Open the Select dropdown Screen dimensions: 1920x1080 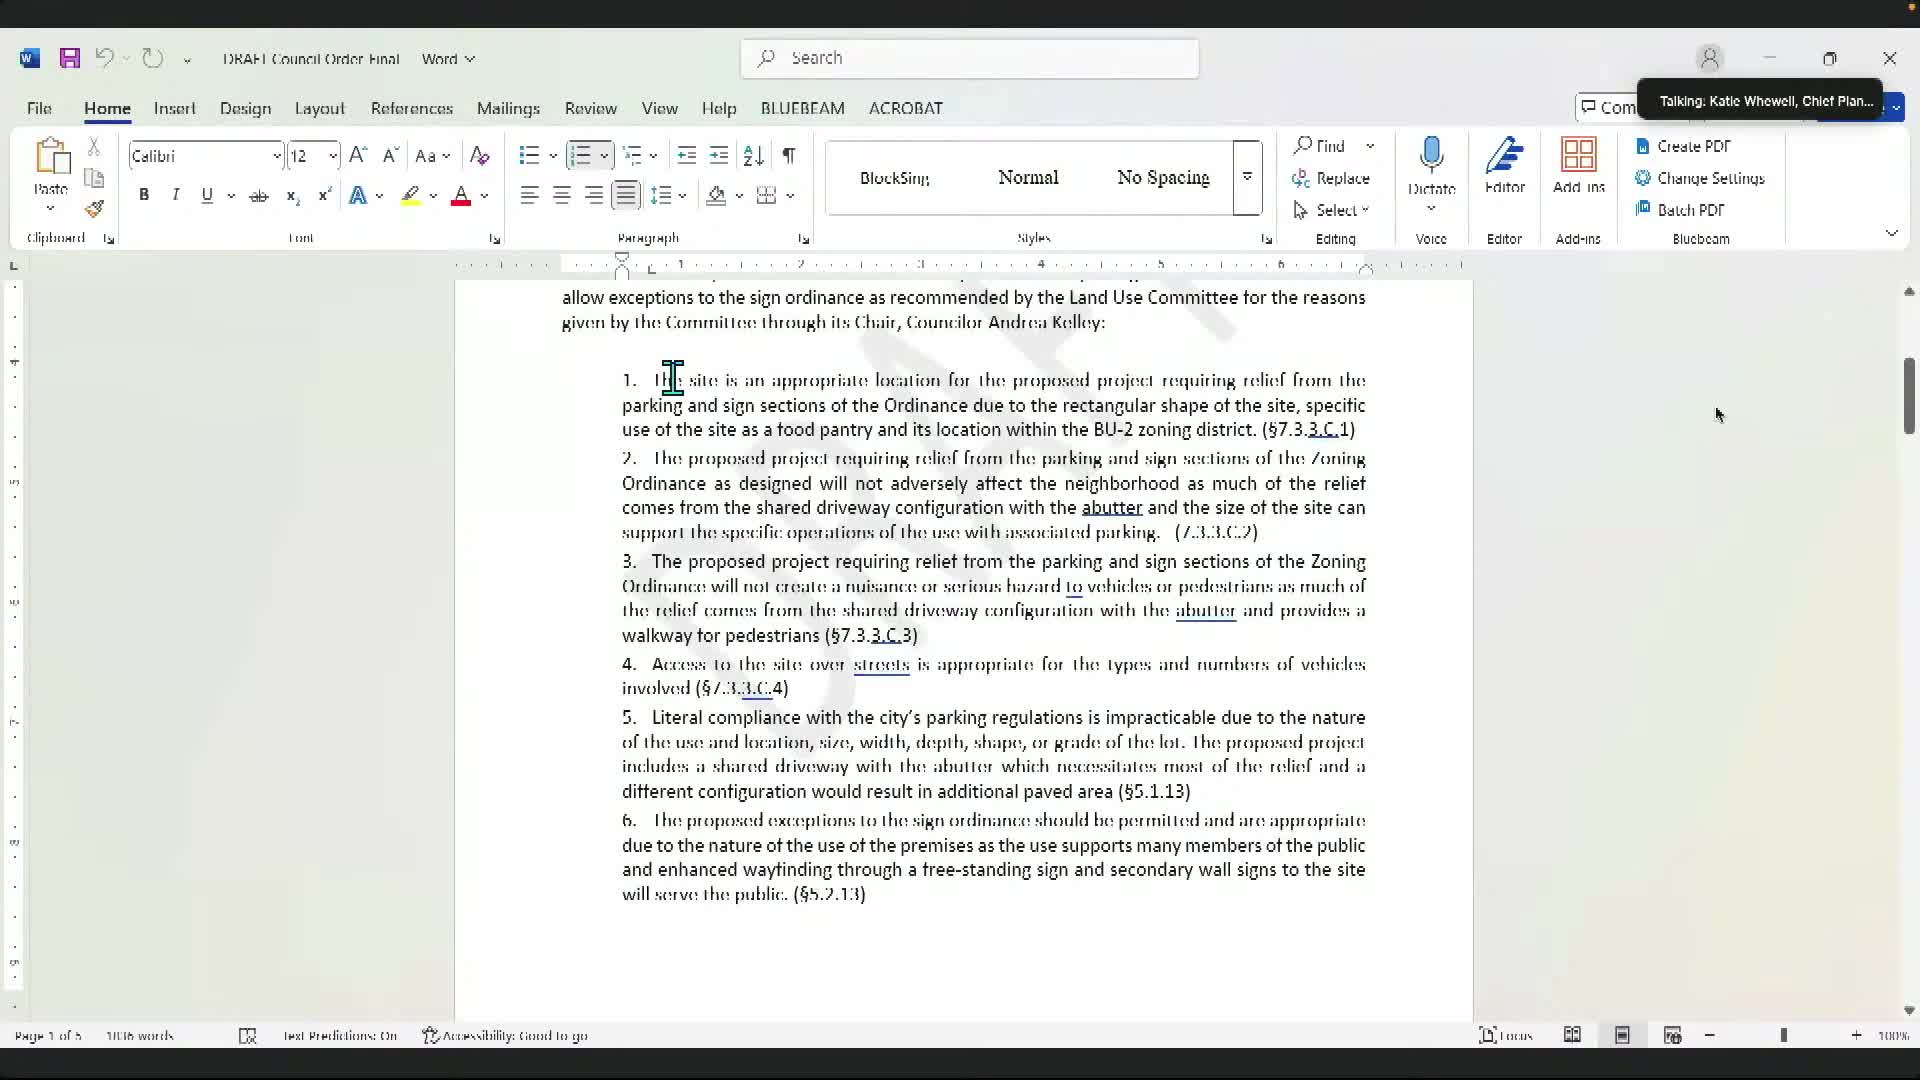point(1331,210)
